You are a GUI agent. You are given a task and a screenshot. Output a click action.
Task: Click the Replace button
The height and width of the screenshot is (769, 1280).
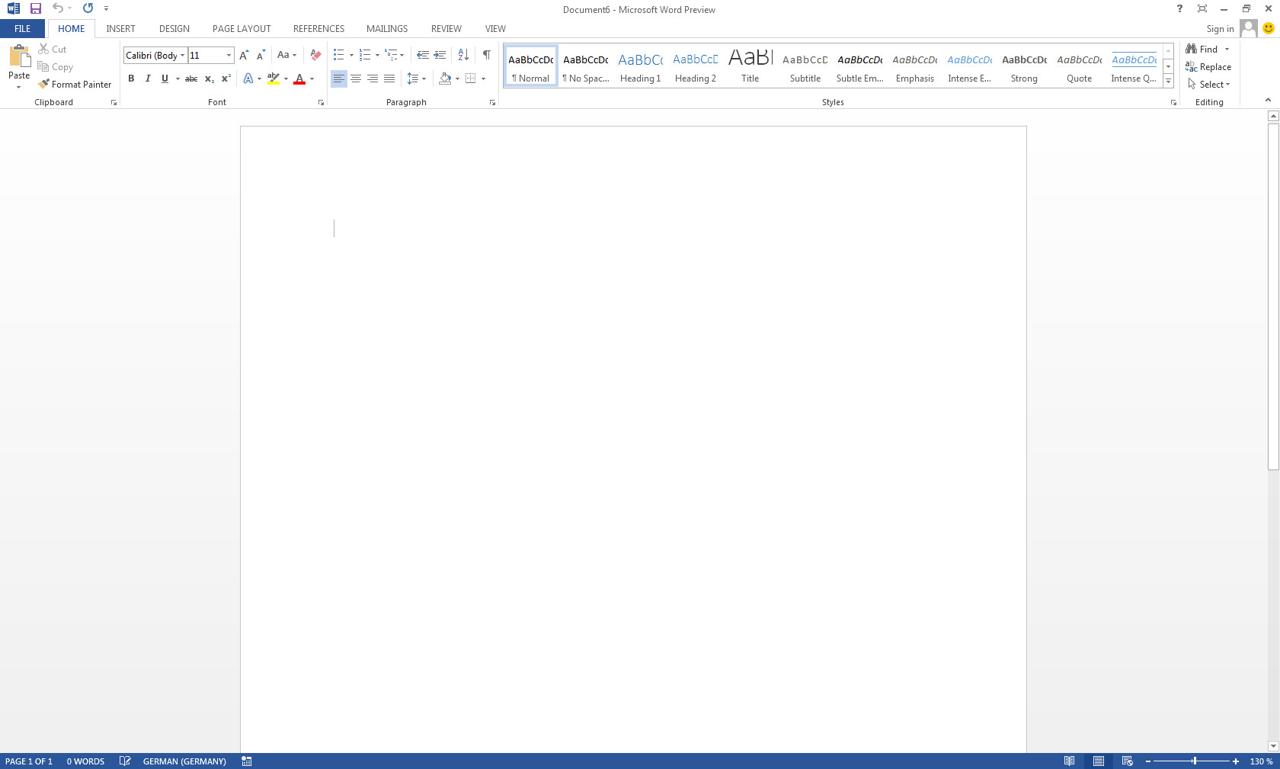point(1208,67)
